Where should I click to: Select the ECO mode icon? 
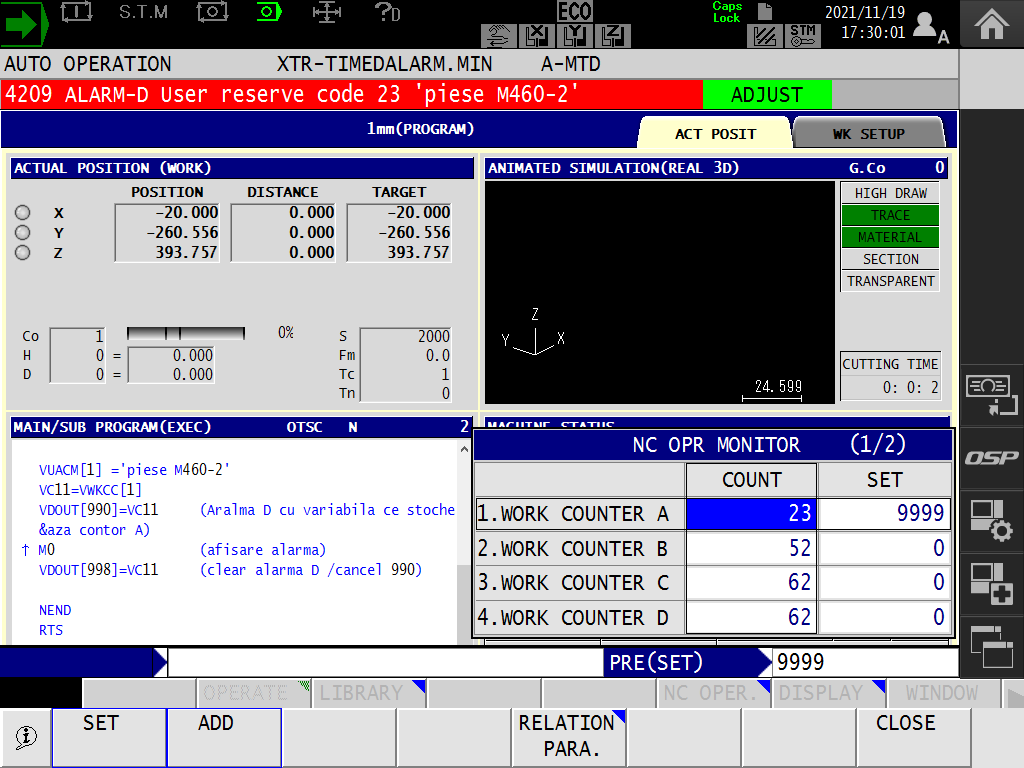click(576, 13)
